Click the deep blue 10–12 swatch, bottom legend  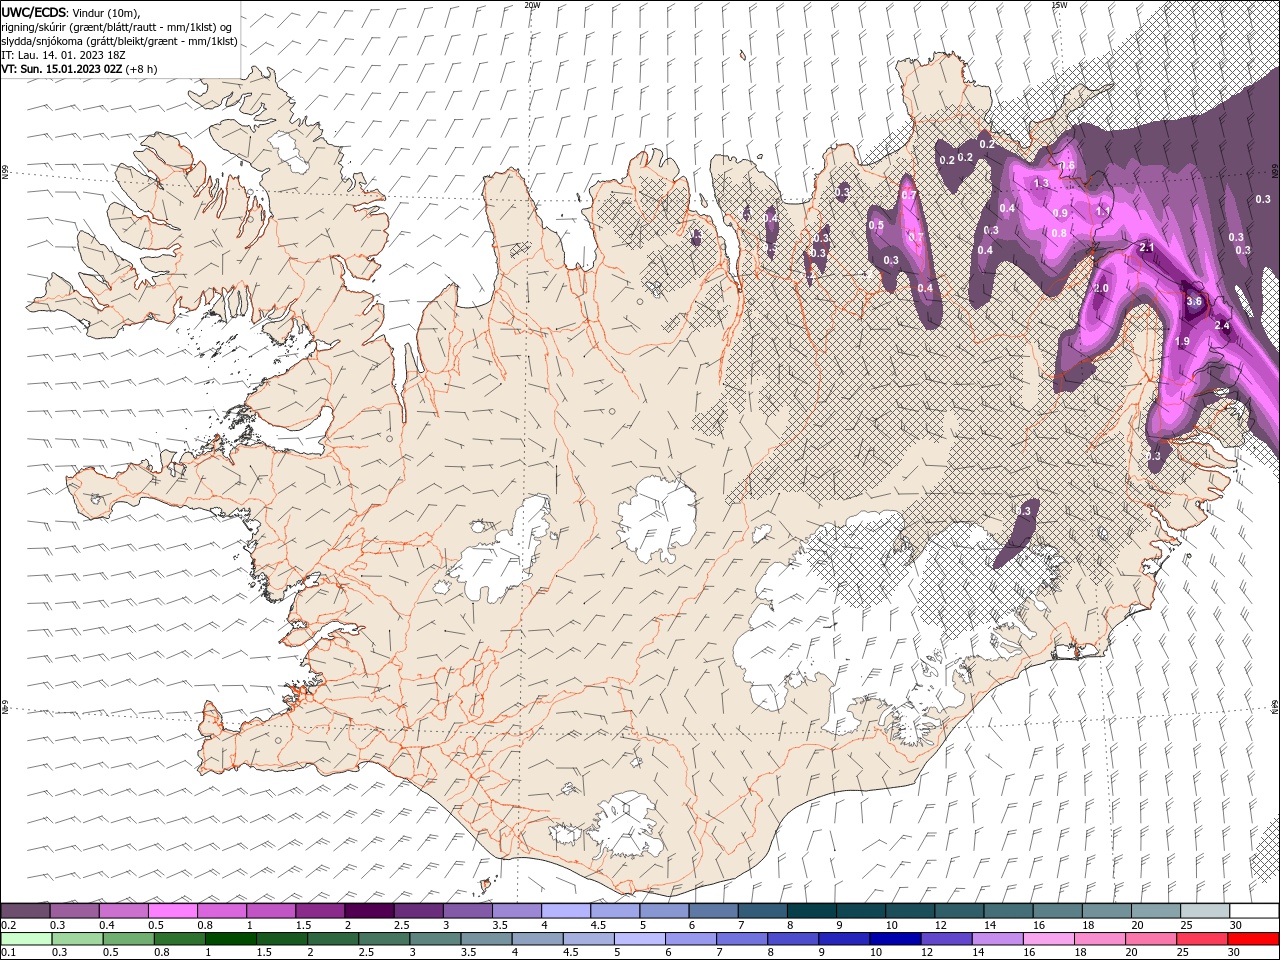pos(895,938)
